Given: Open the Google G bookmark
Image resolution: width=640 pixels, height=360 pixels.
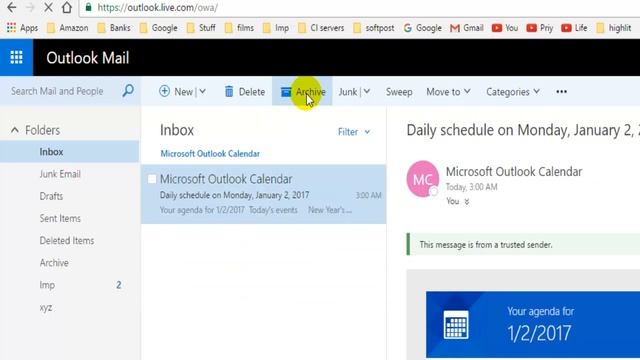Looking at the screenshot, I should click(422, 28).
